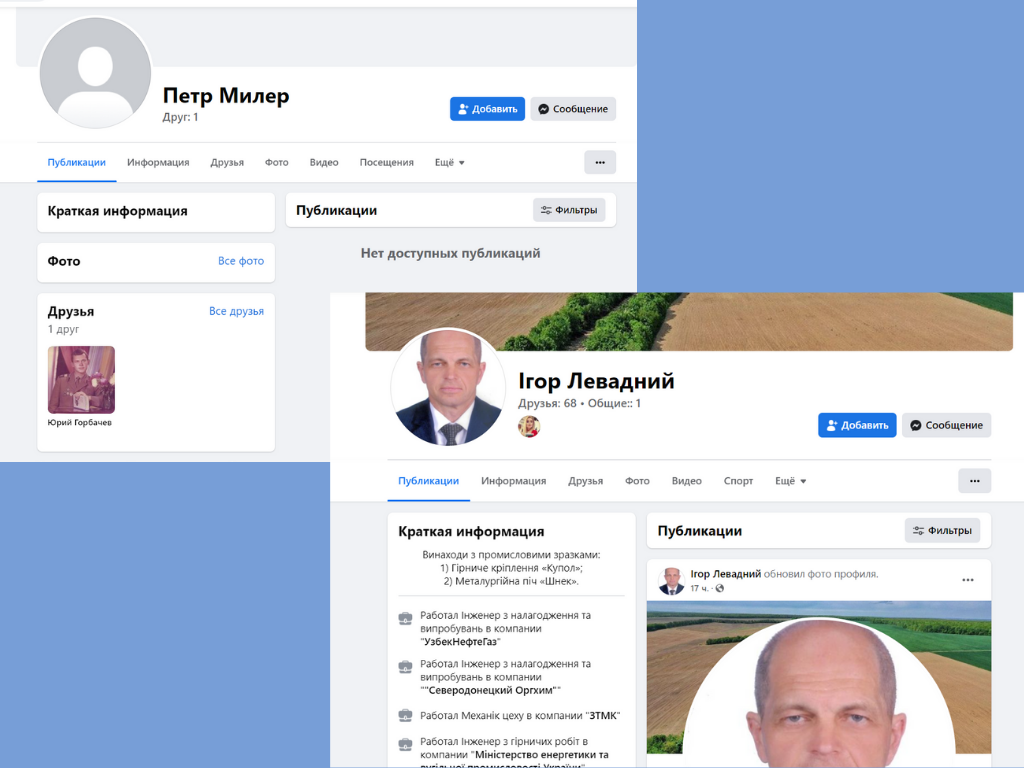Open Фильтры for Ігор Левадний's publications
Viewport: 1024px width, 768px height.
[x=942, y=531]
